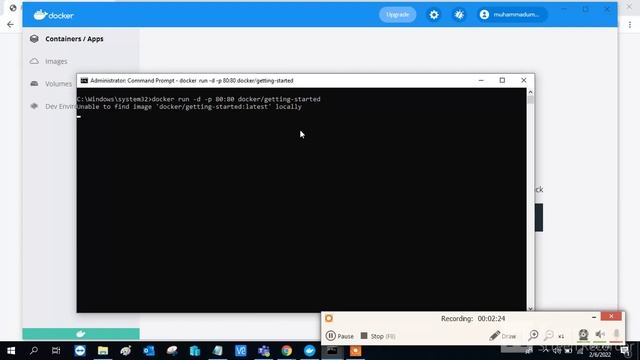Viewport: 640px width, 360px height.
Task: Open the Windows Start menu
Action: [11, 351]
